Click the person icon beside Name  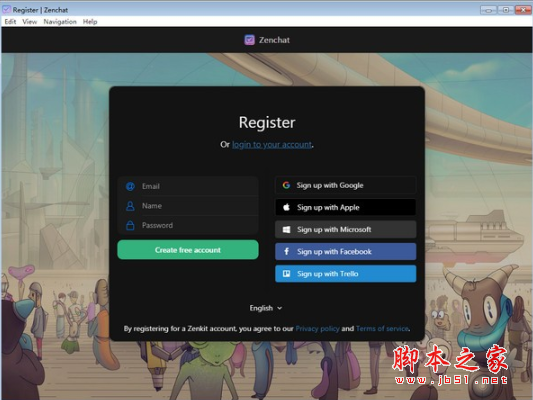[130, 206]
